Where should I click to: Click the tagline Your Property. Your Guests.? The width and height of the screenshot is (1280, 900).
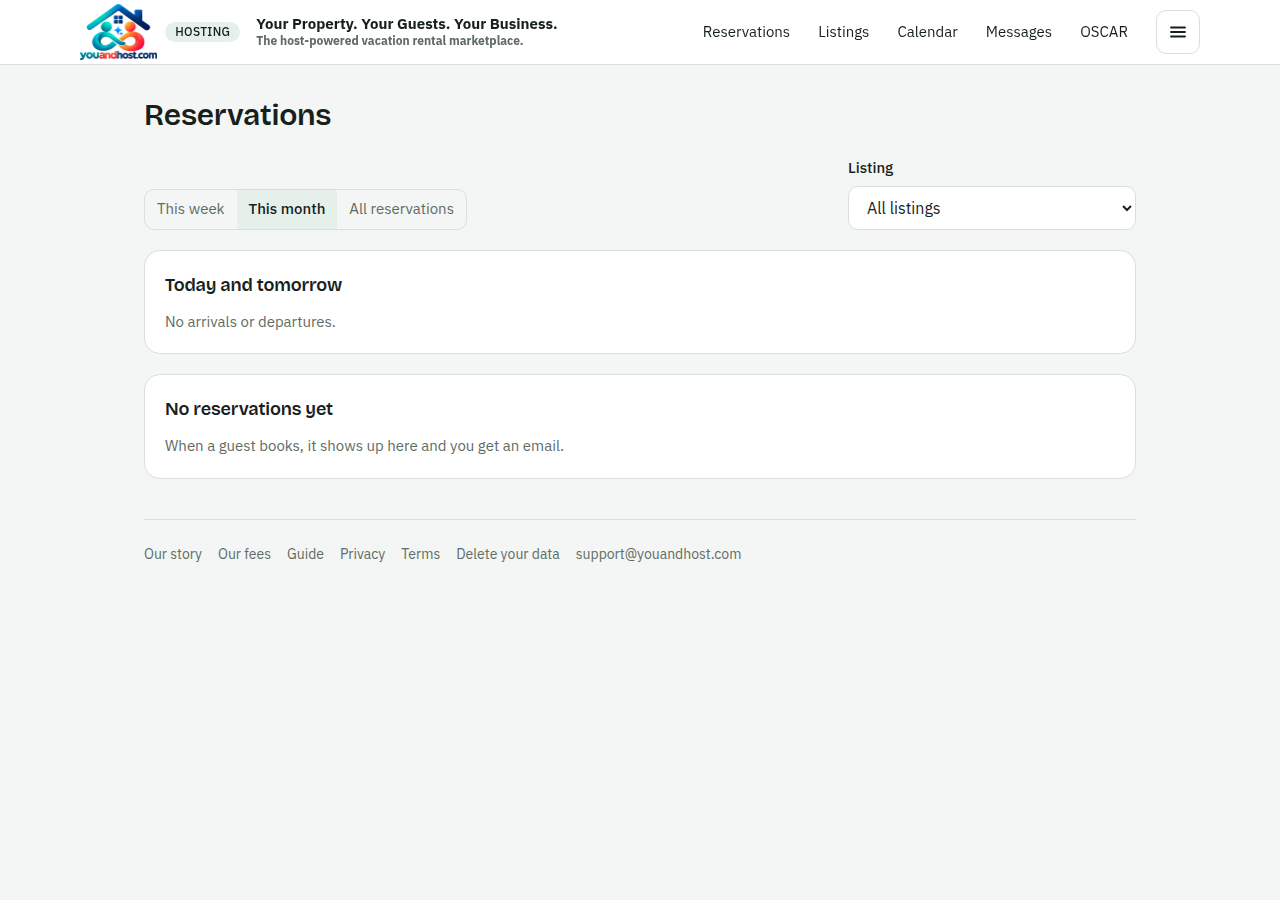[406, 24]
